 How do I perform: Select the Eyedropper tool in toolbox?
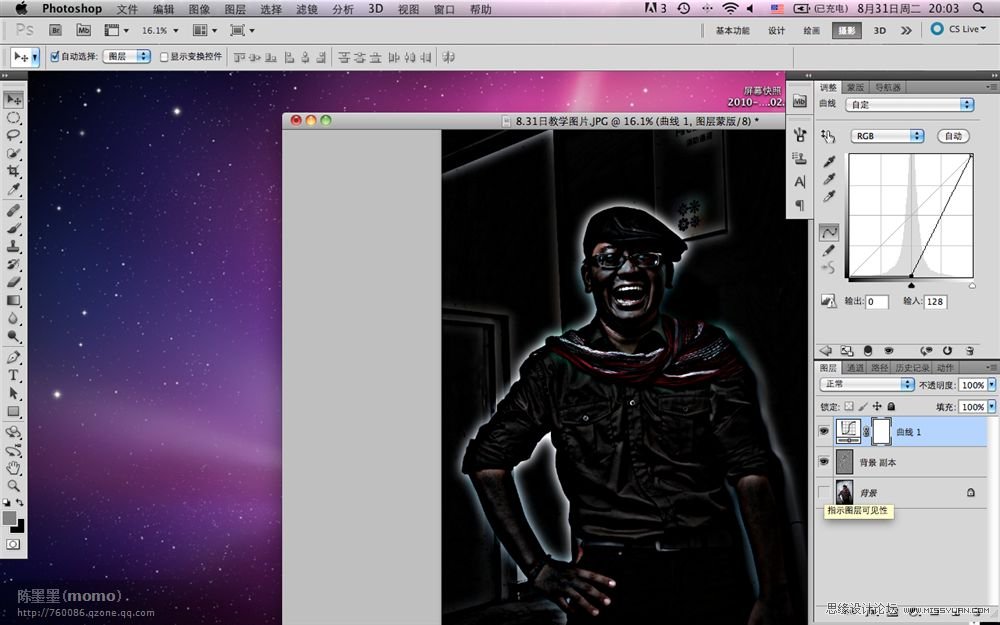13,189
